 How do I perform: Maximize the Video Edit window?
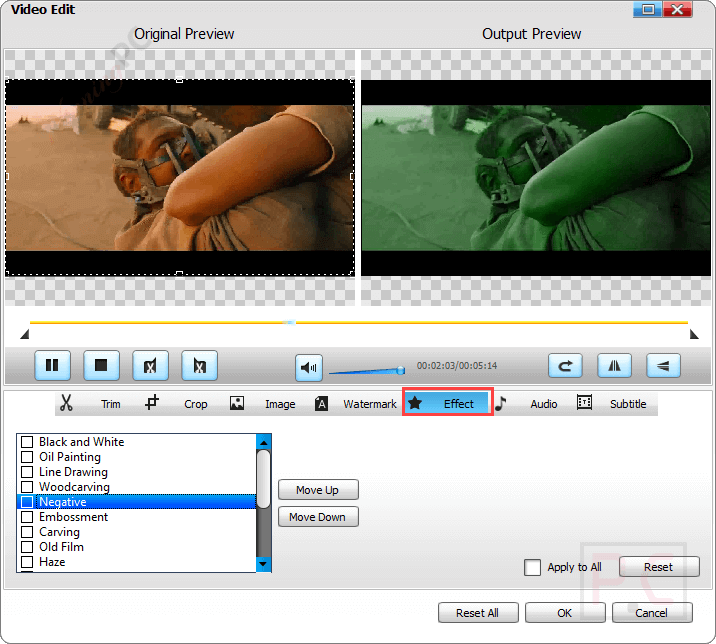click(648, 10)
